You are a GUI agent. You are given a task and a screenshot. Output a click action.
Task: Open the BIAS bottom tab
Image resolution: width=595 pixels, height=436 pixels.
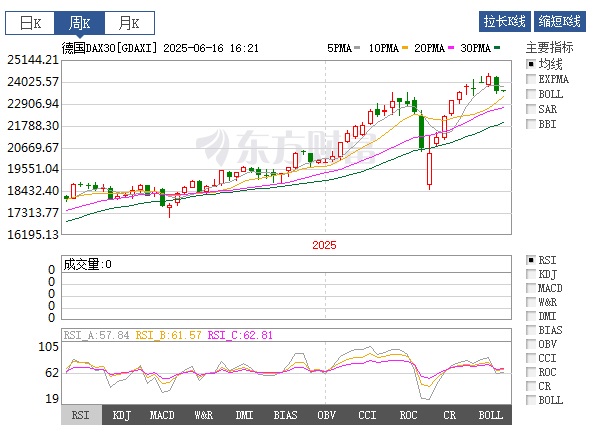coord(285,415)
